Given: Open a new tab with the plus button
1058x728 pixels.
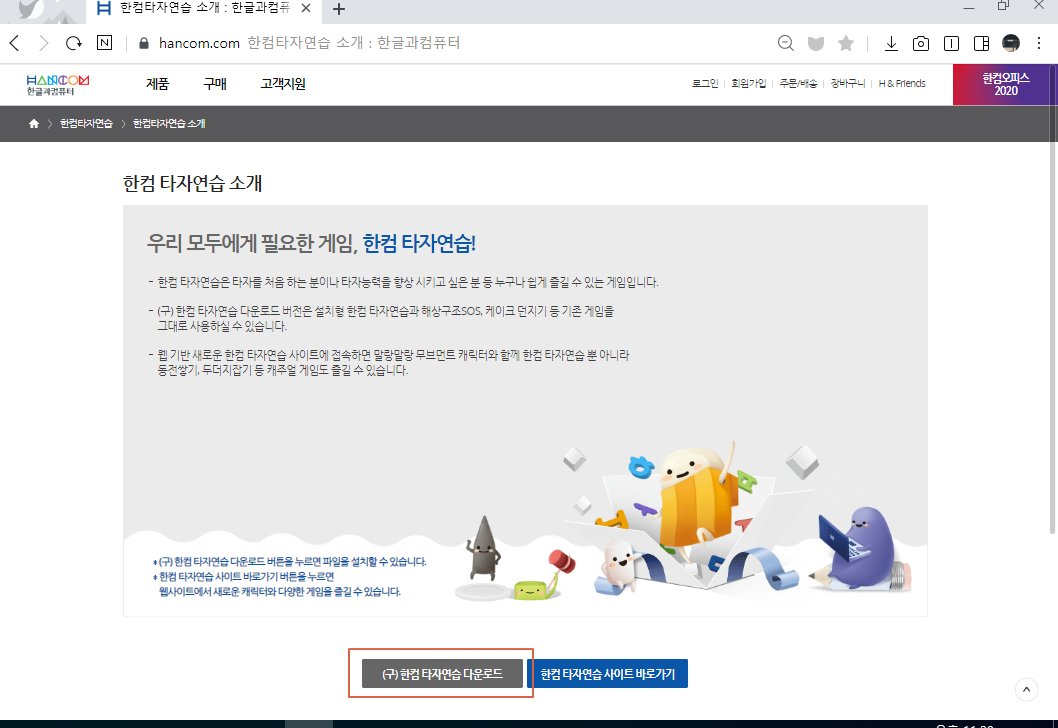Looking at the screenshot, I should pyautogui.click(x=339, y=9).
